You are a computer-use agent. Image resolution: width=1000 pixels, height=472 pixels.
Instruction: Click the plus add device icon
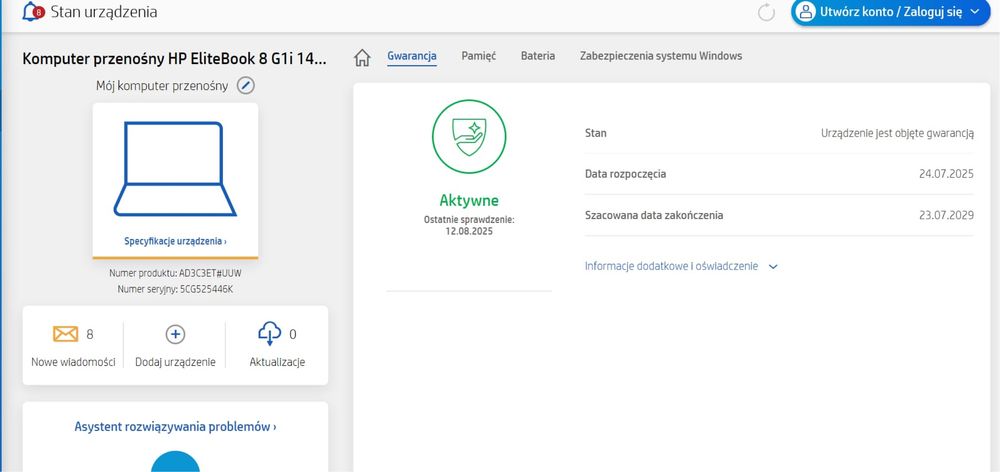[x=175, y=334]
